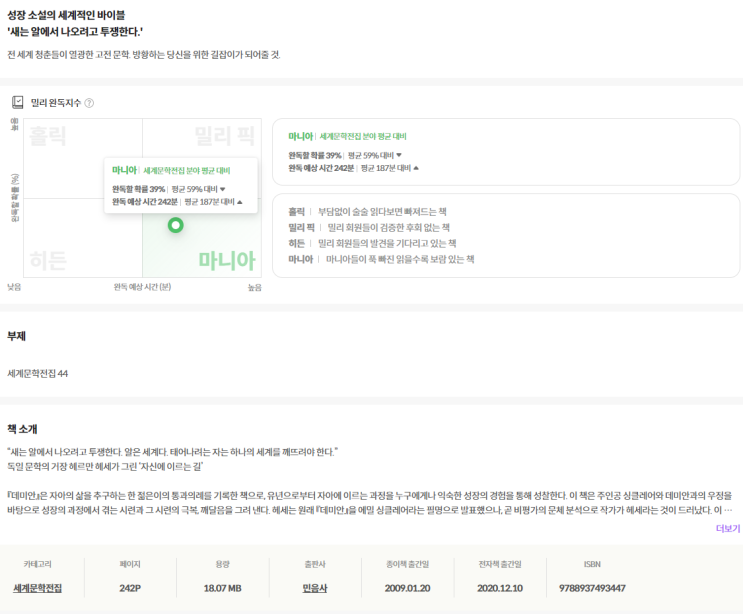This screenshot has height=614, width=743.
Task: Click the intro line 전 세계 청춘들이 열광한 고전 문학
Action: click(69, 54)
